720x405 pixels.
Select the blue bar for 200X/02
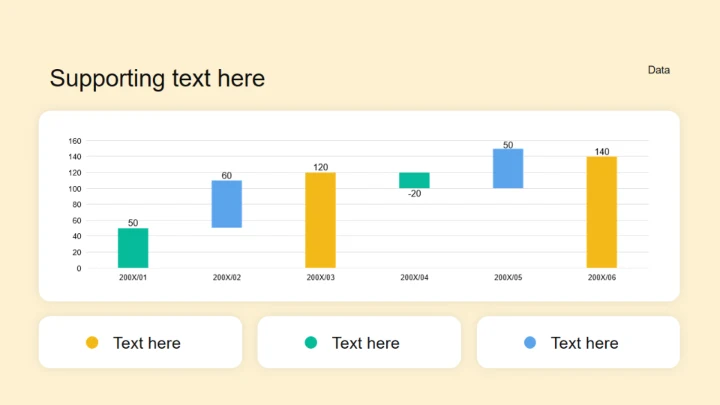coord(227,204)
